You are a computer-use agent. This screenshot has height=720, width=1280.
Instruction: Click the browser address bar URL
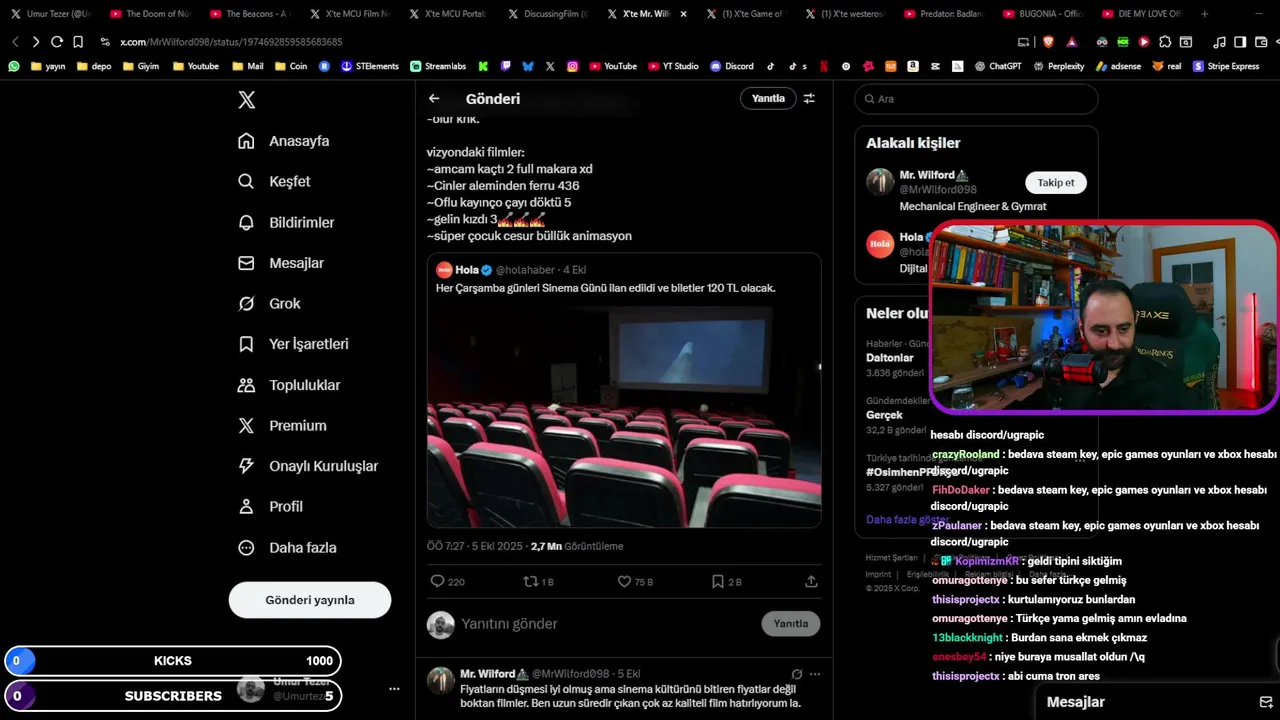click(x=231, y=42)
